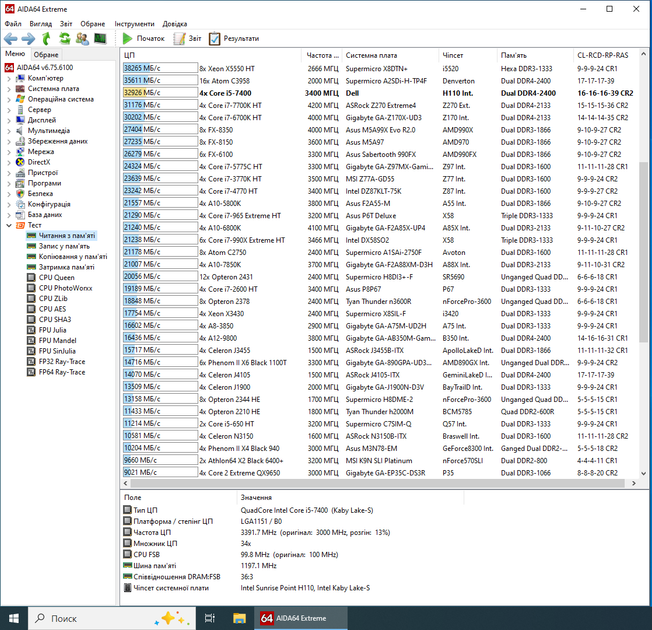Screen dimensions: 652x630
Task: Expand the Дисплей tree node
Action: click(x=9, y=120)
